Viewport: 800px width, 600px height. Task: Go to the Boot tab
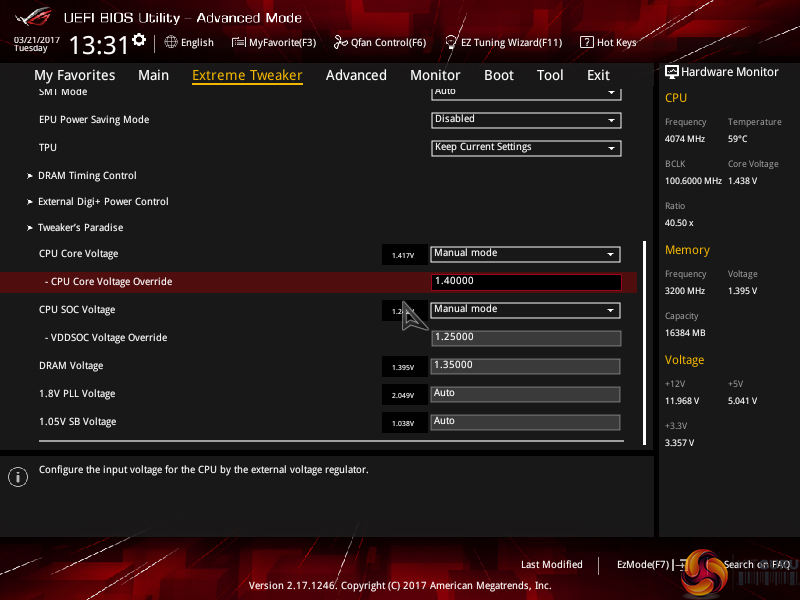tap(499, 75)
